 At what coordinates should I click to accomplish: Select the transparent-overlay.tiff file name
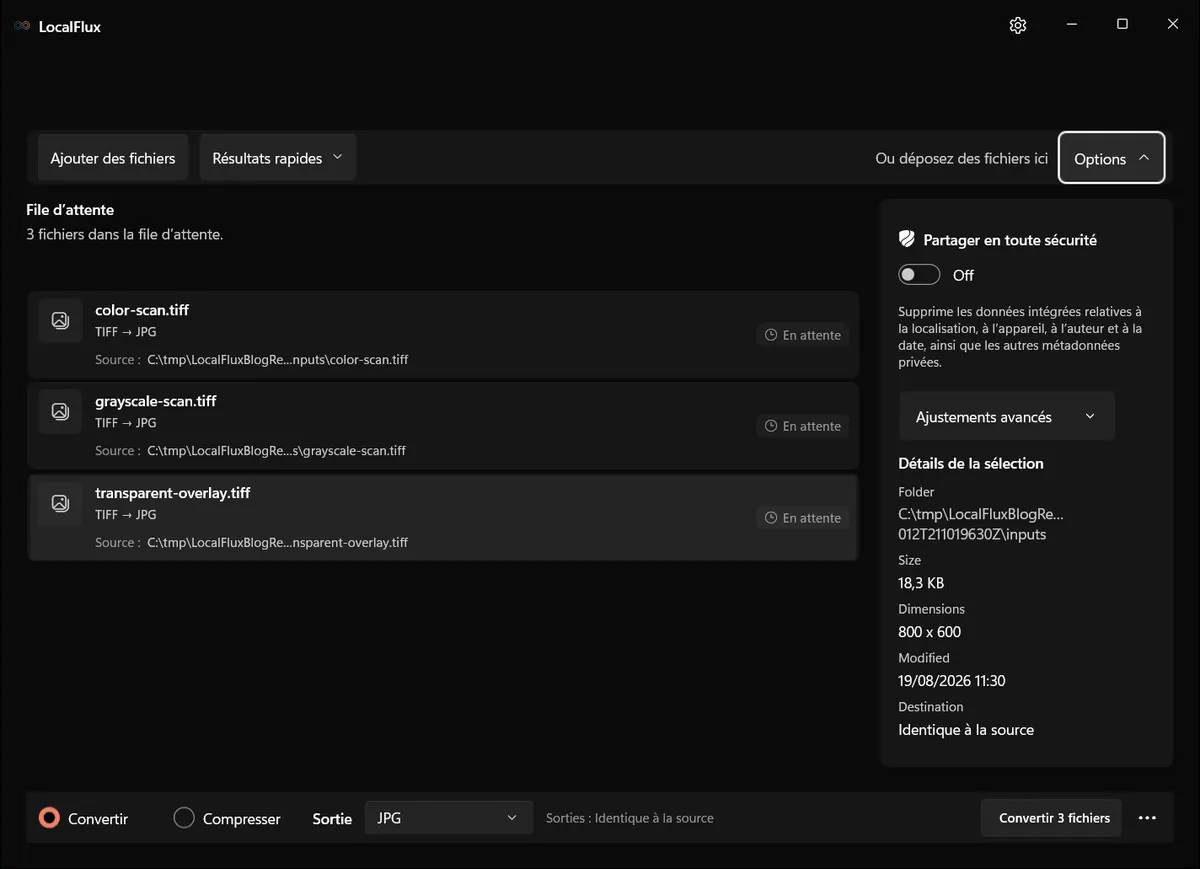172,493
